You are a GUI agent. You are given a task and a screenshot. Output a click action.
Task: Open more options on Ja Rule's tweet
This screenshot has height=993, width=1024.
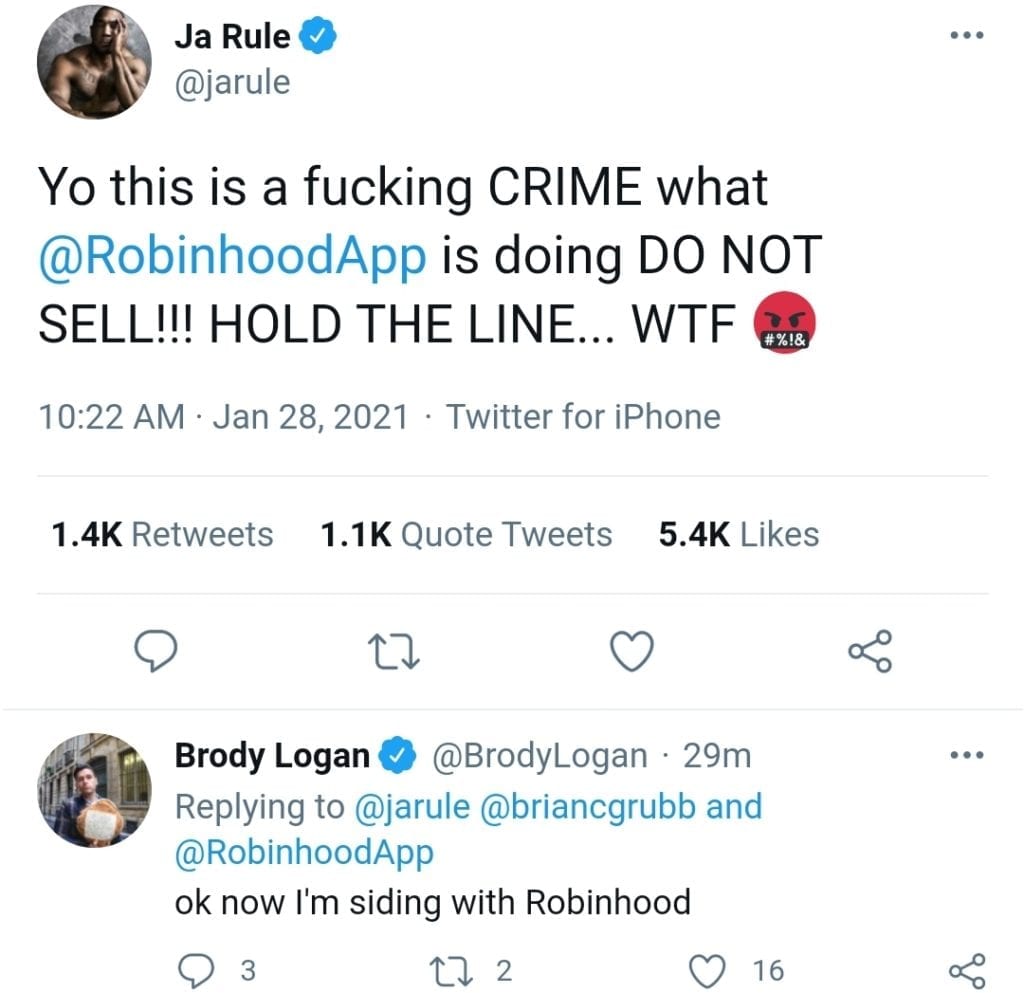967,35
